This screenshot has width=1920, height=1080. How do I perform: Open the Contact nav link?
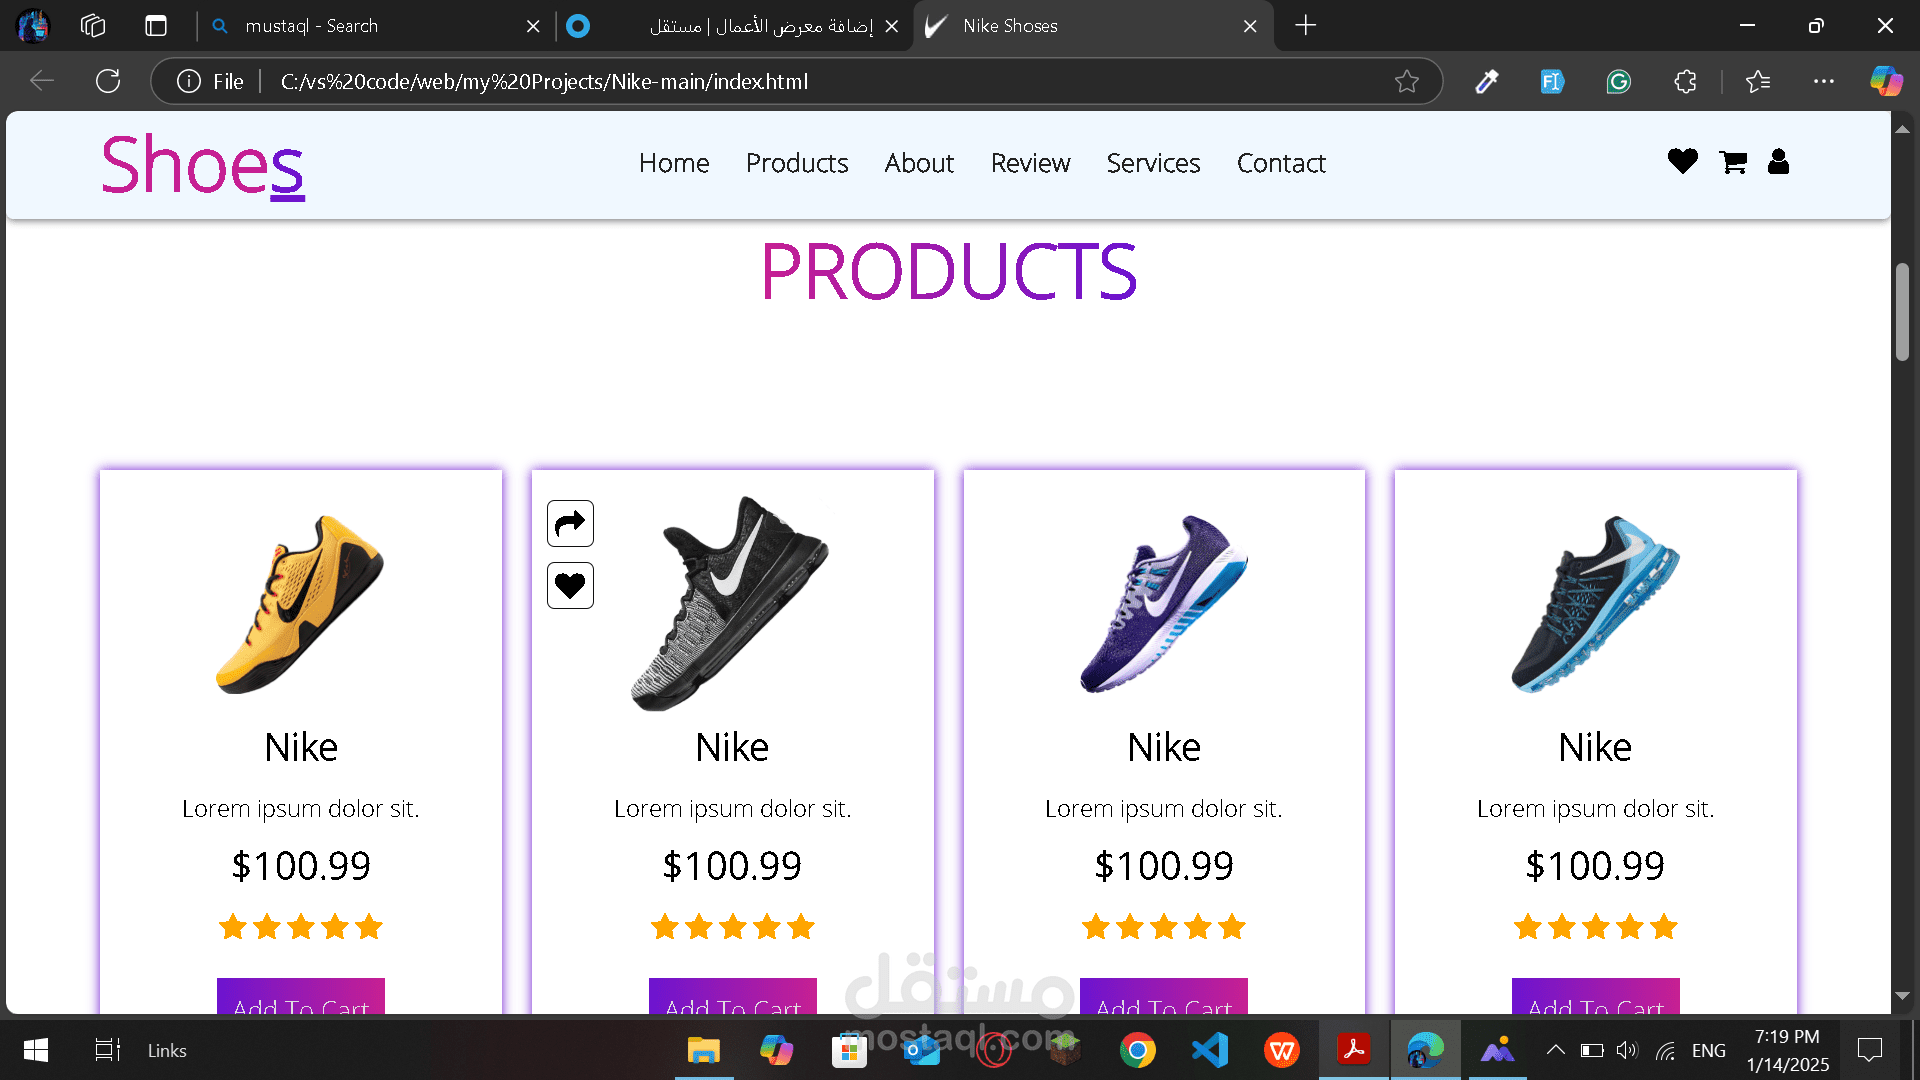coord(1281,163)
